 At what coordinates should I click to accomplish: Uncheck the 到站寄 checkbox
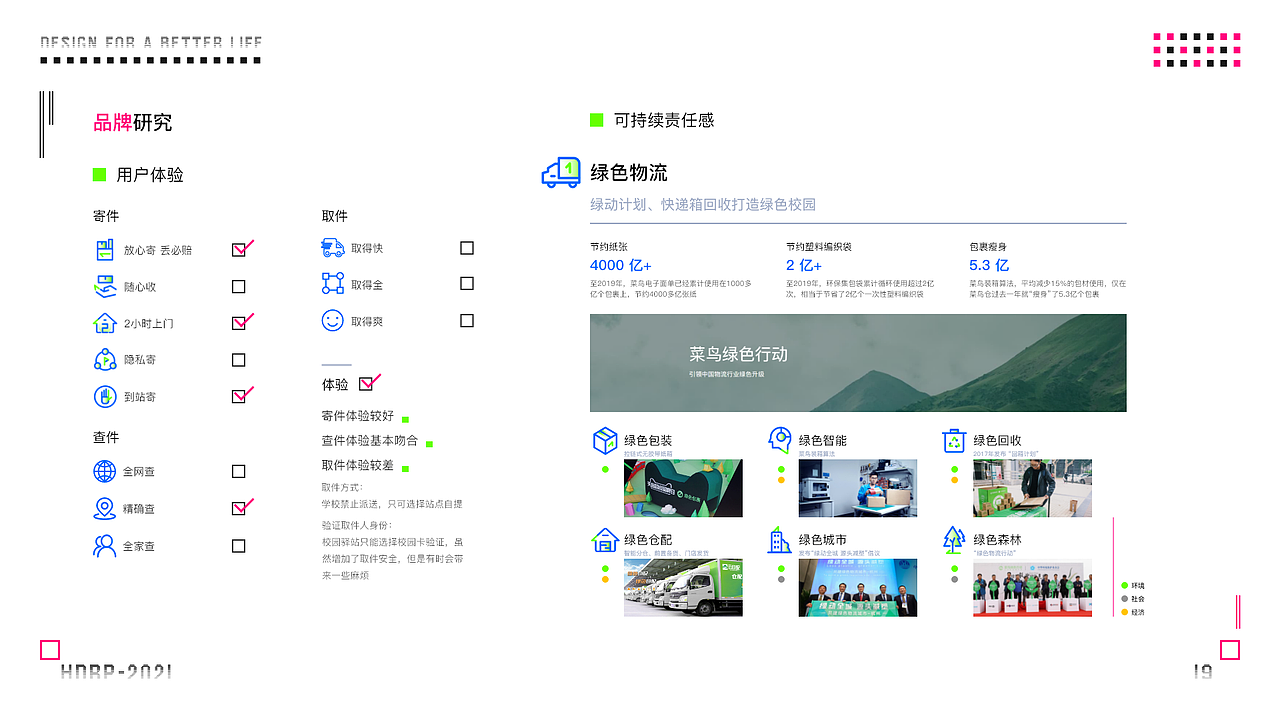pos(239,396)
